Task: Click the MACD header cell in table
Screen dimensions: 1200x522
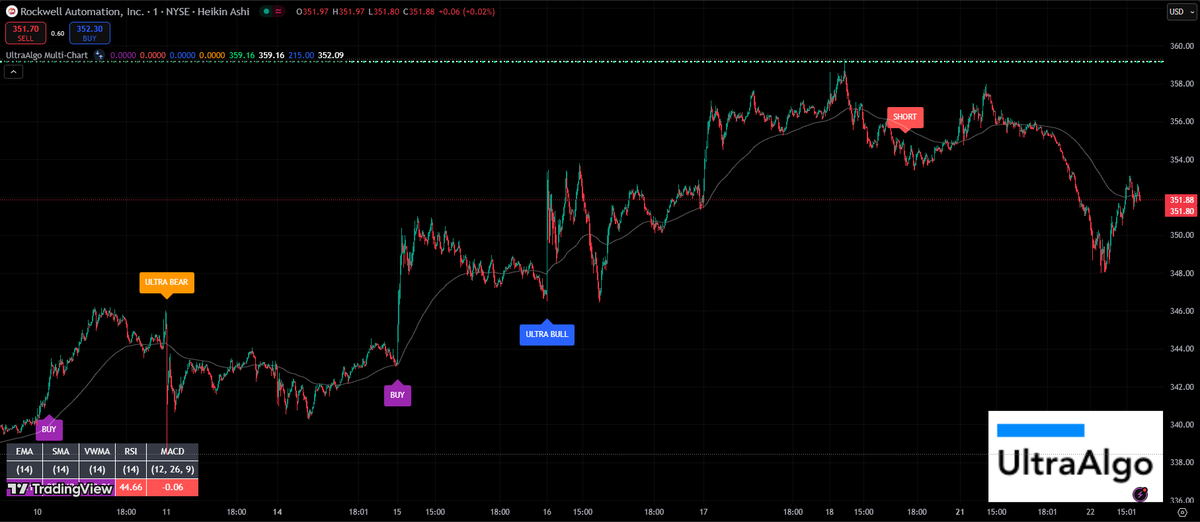Action: [x=173, y=452]
